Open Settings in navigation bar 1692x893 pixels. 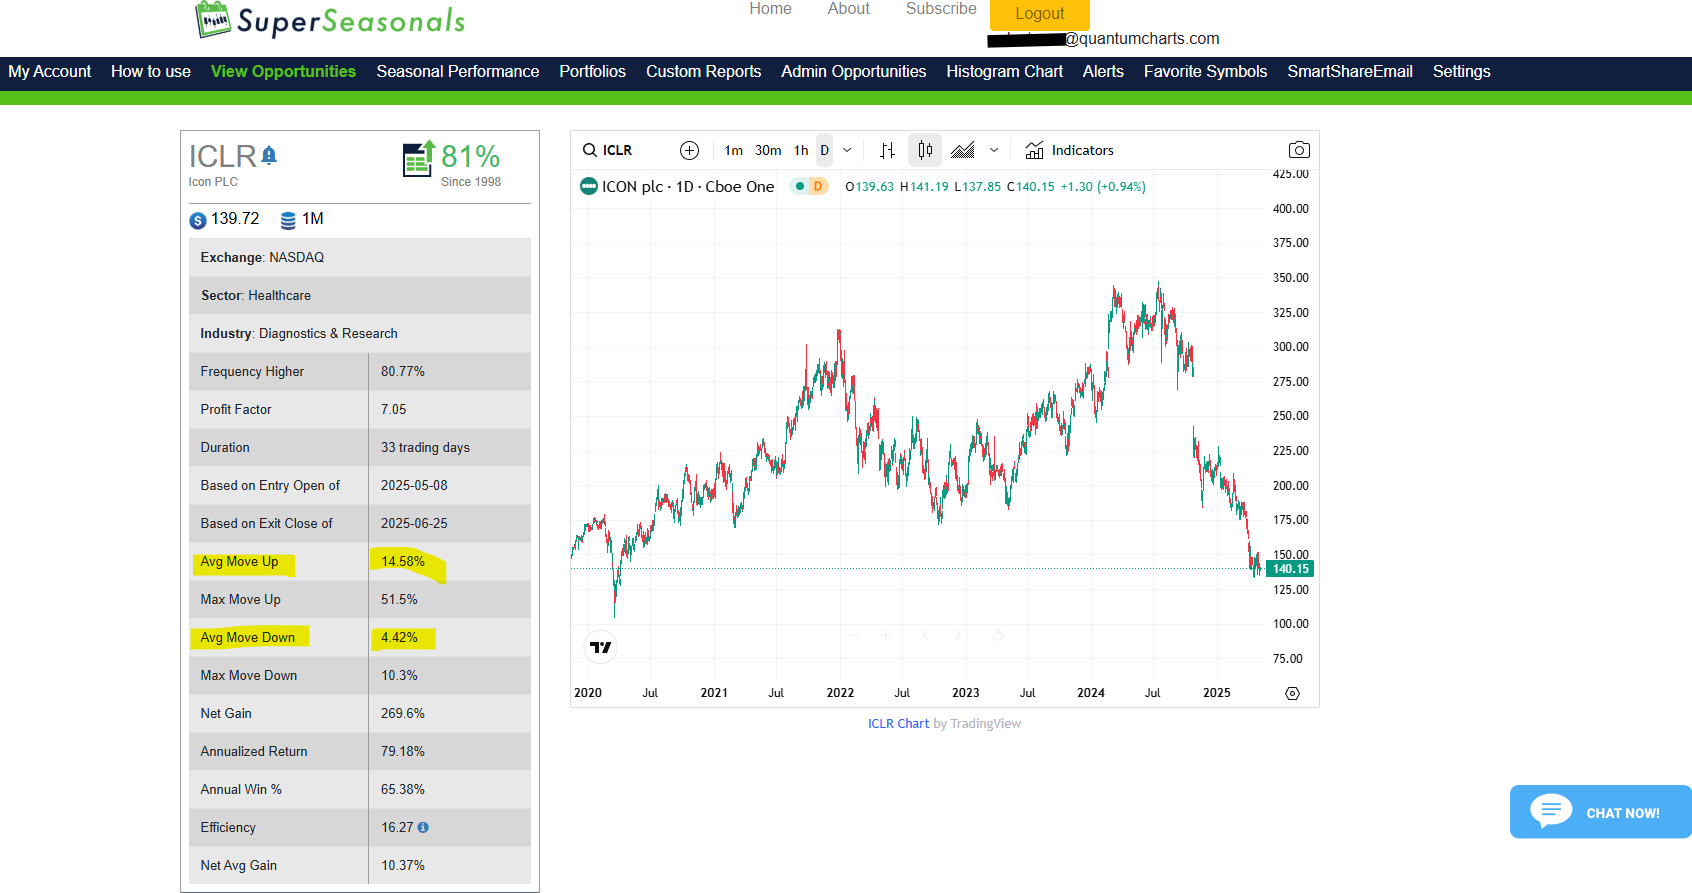tap(1461, 71)
